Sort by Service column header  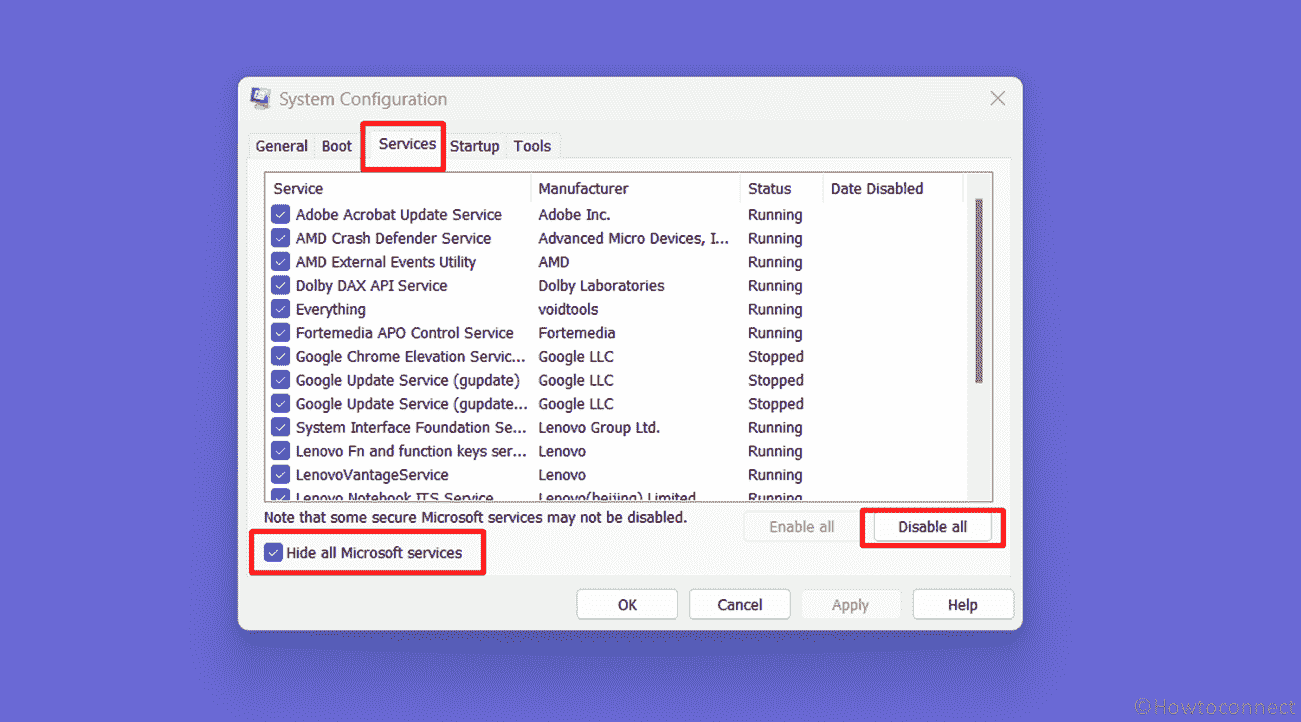pos(398,188)
